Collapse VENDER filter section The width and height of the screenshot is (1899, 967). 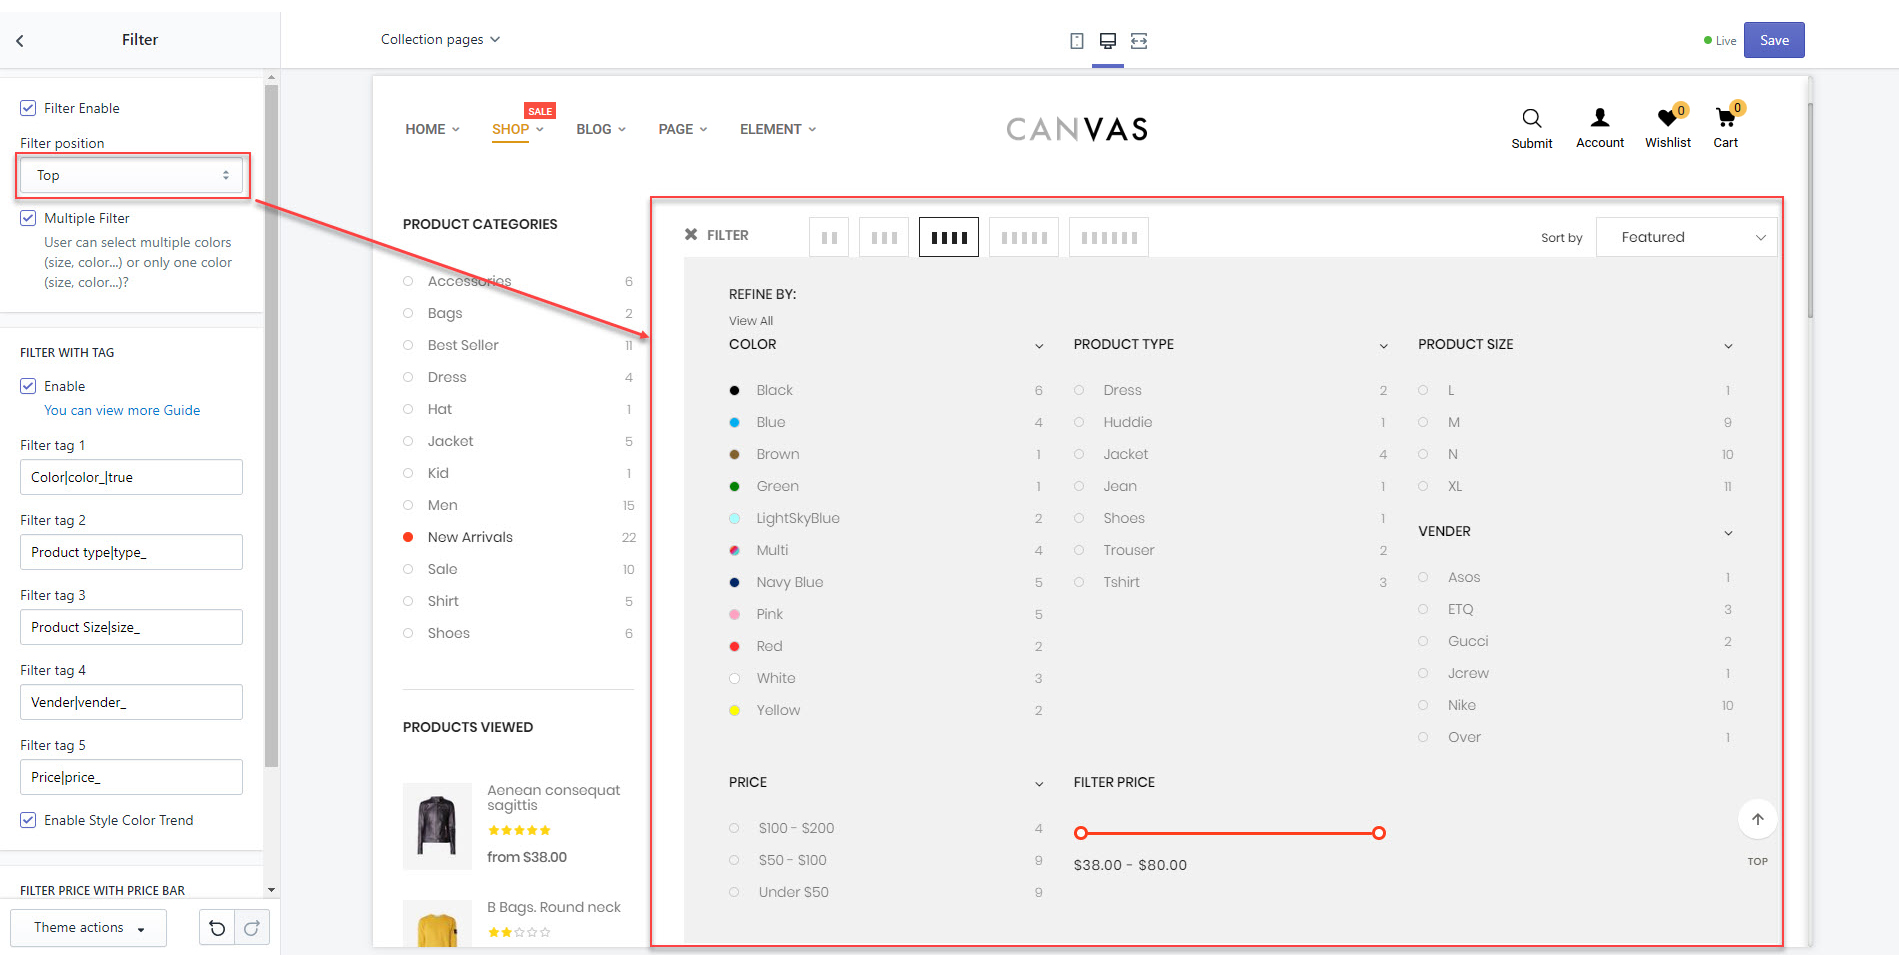1728,533
